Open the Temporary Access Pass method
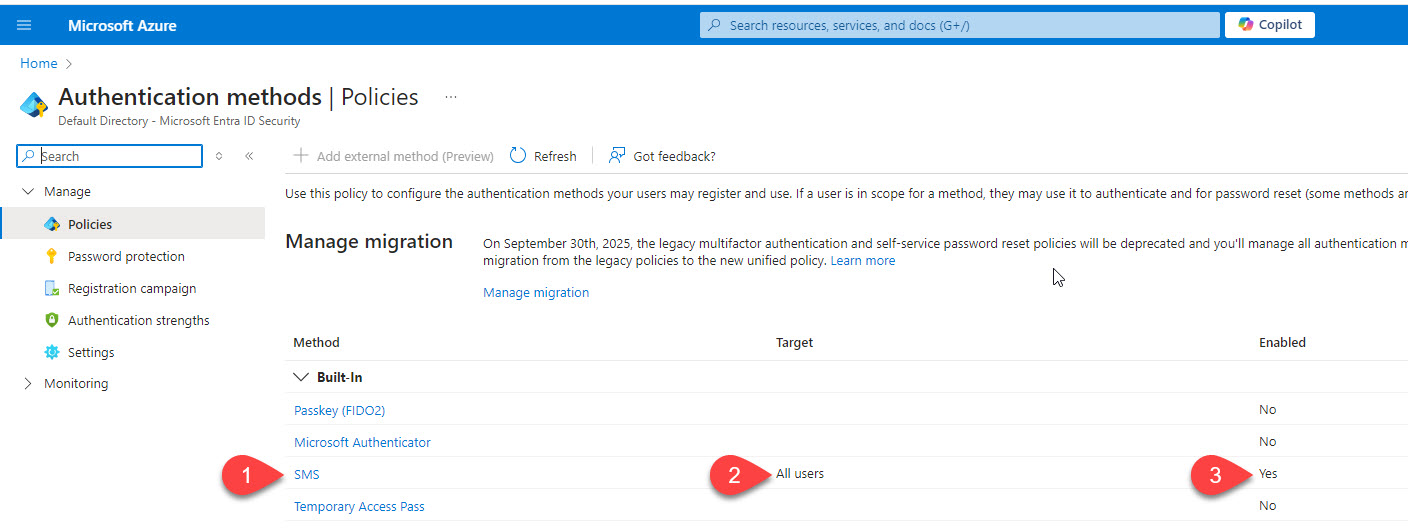1408x531 pixels. (x=359, y=506)
